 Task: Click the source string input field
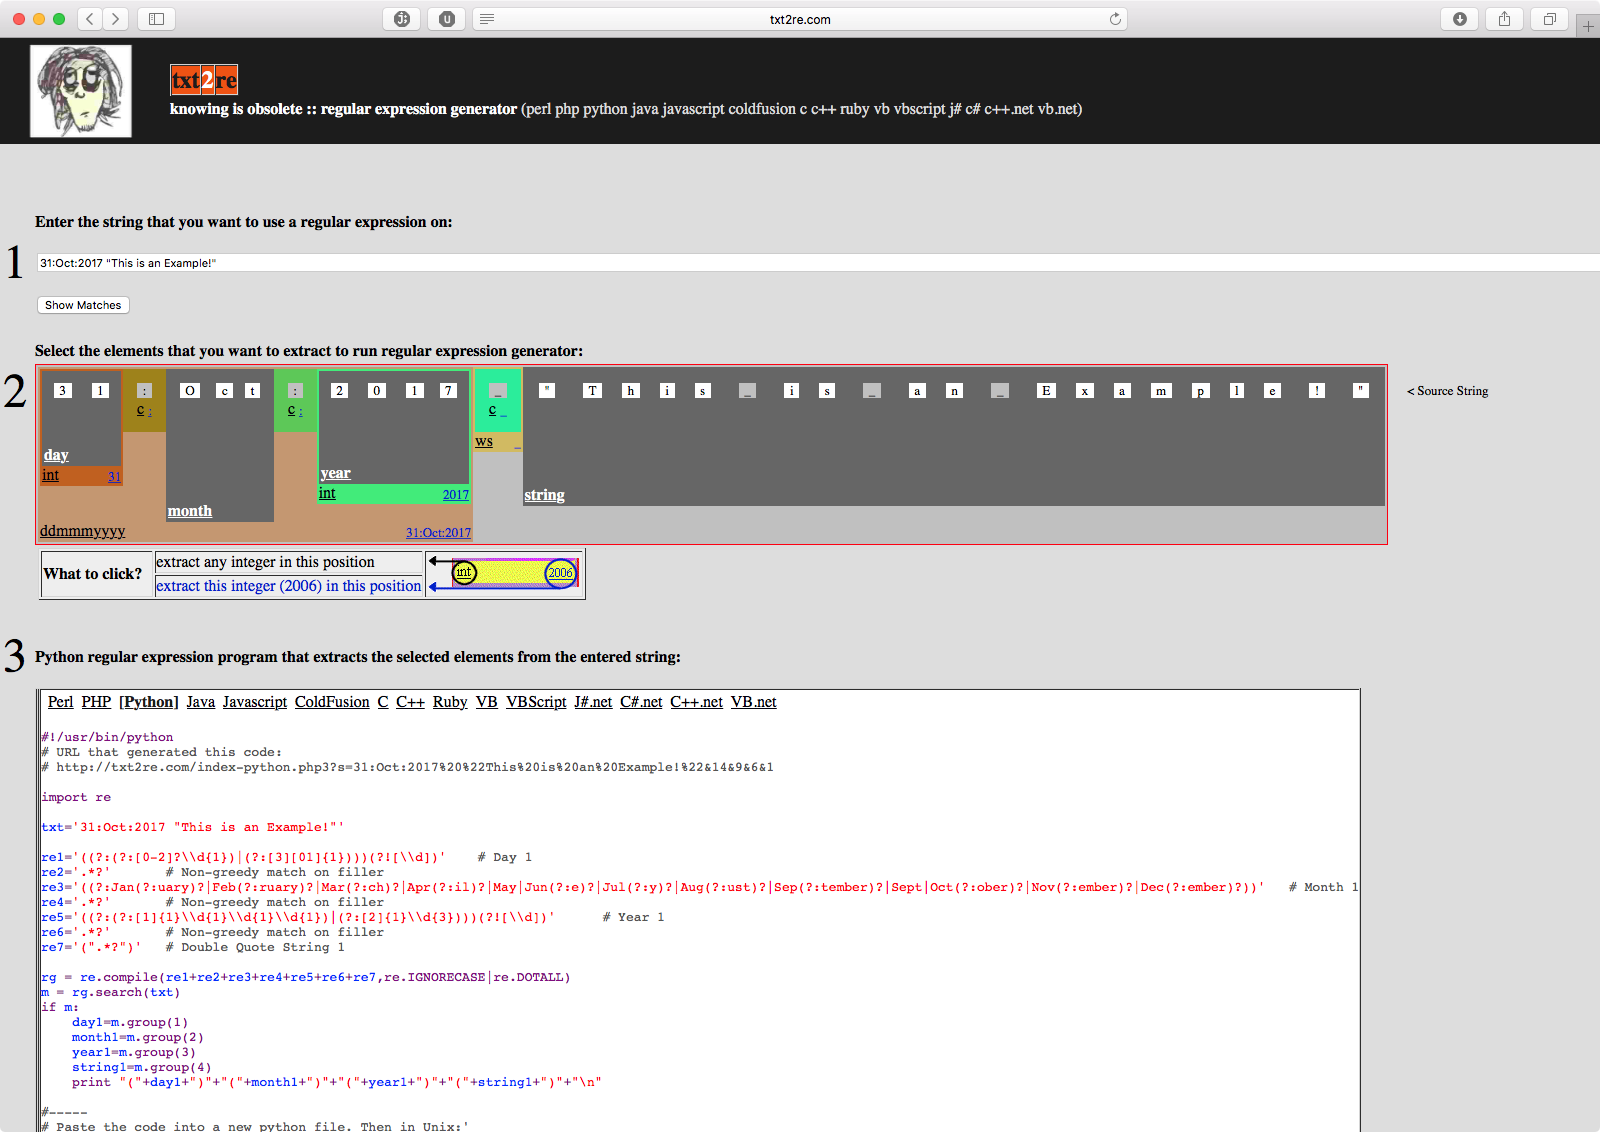click(800, 263)
